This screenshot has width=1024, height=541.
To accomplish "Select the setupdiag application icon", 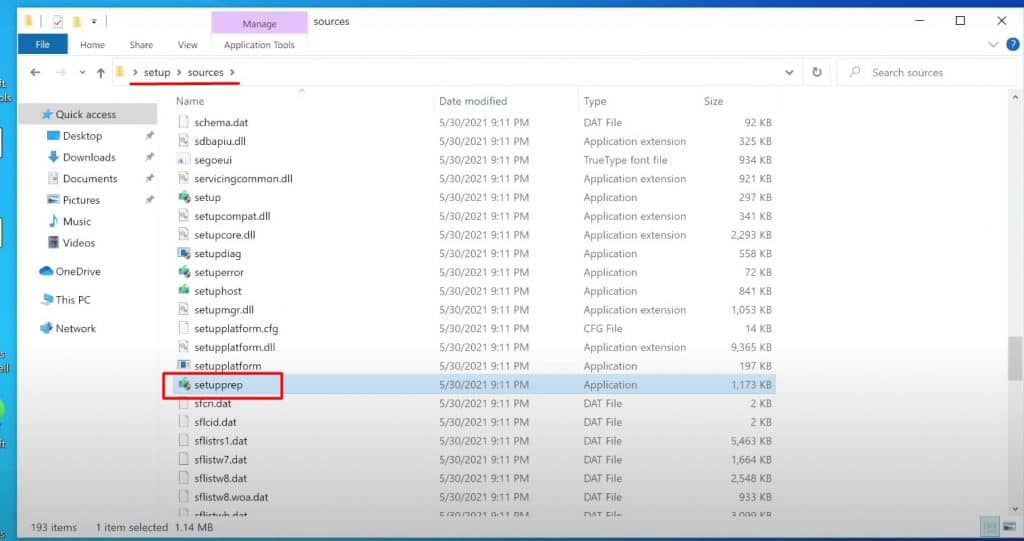I will (184, 254).
